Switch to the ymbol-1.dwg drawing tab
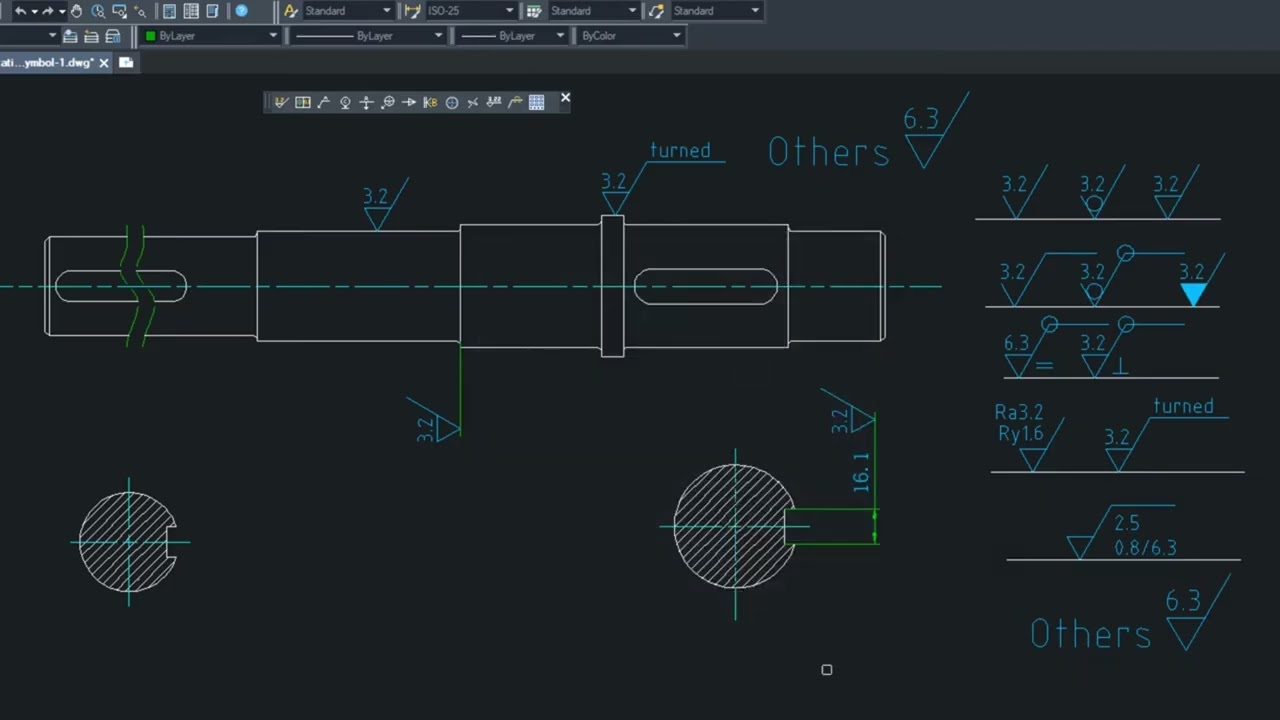1280x720 pixels. tap(47, 62)
